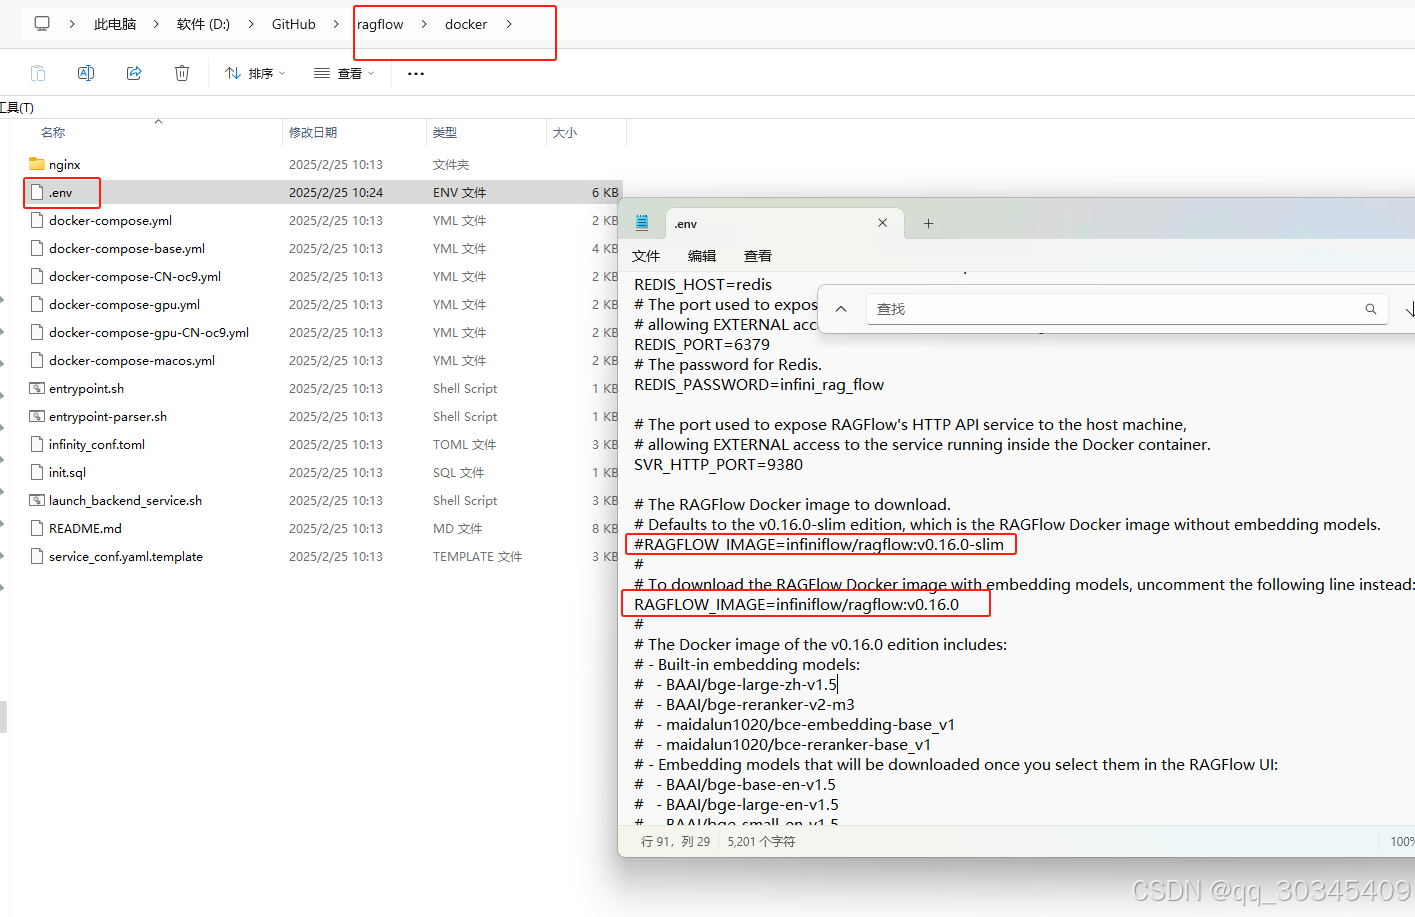Select the README.md file

click(x=85, y=528)
